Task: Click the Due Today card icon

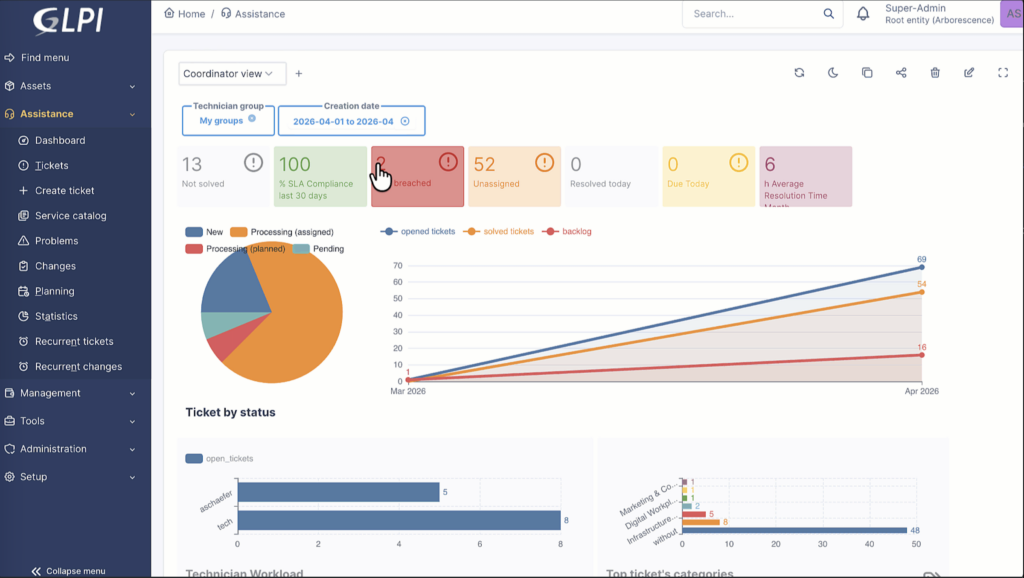Action: [738, 162]
